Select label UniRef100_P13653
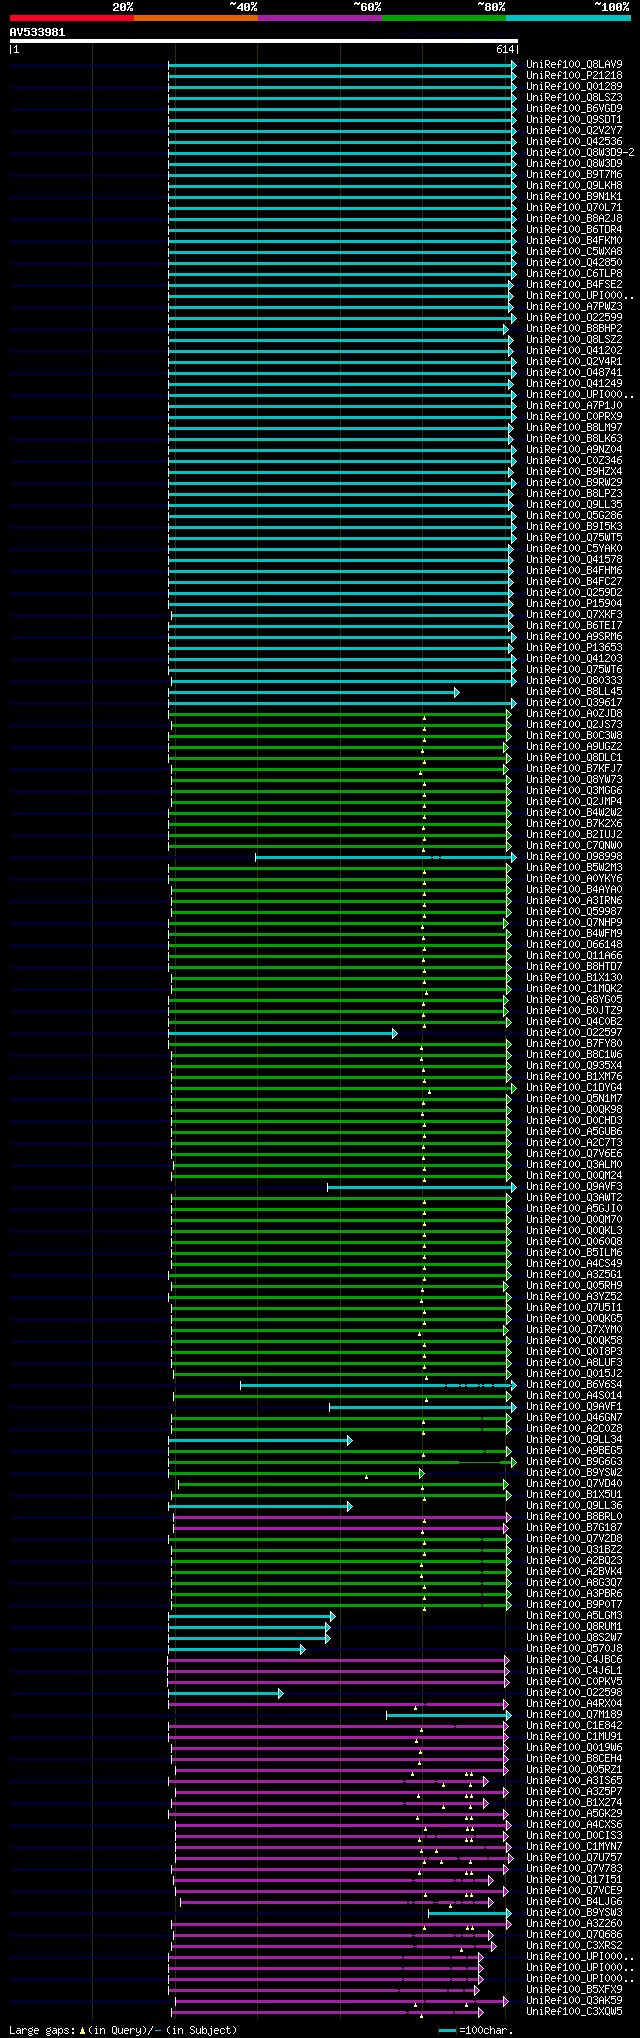640x2038 pixels. [x=574, y=647]
